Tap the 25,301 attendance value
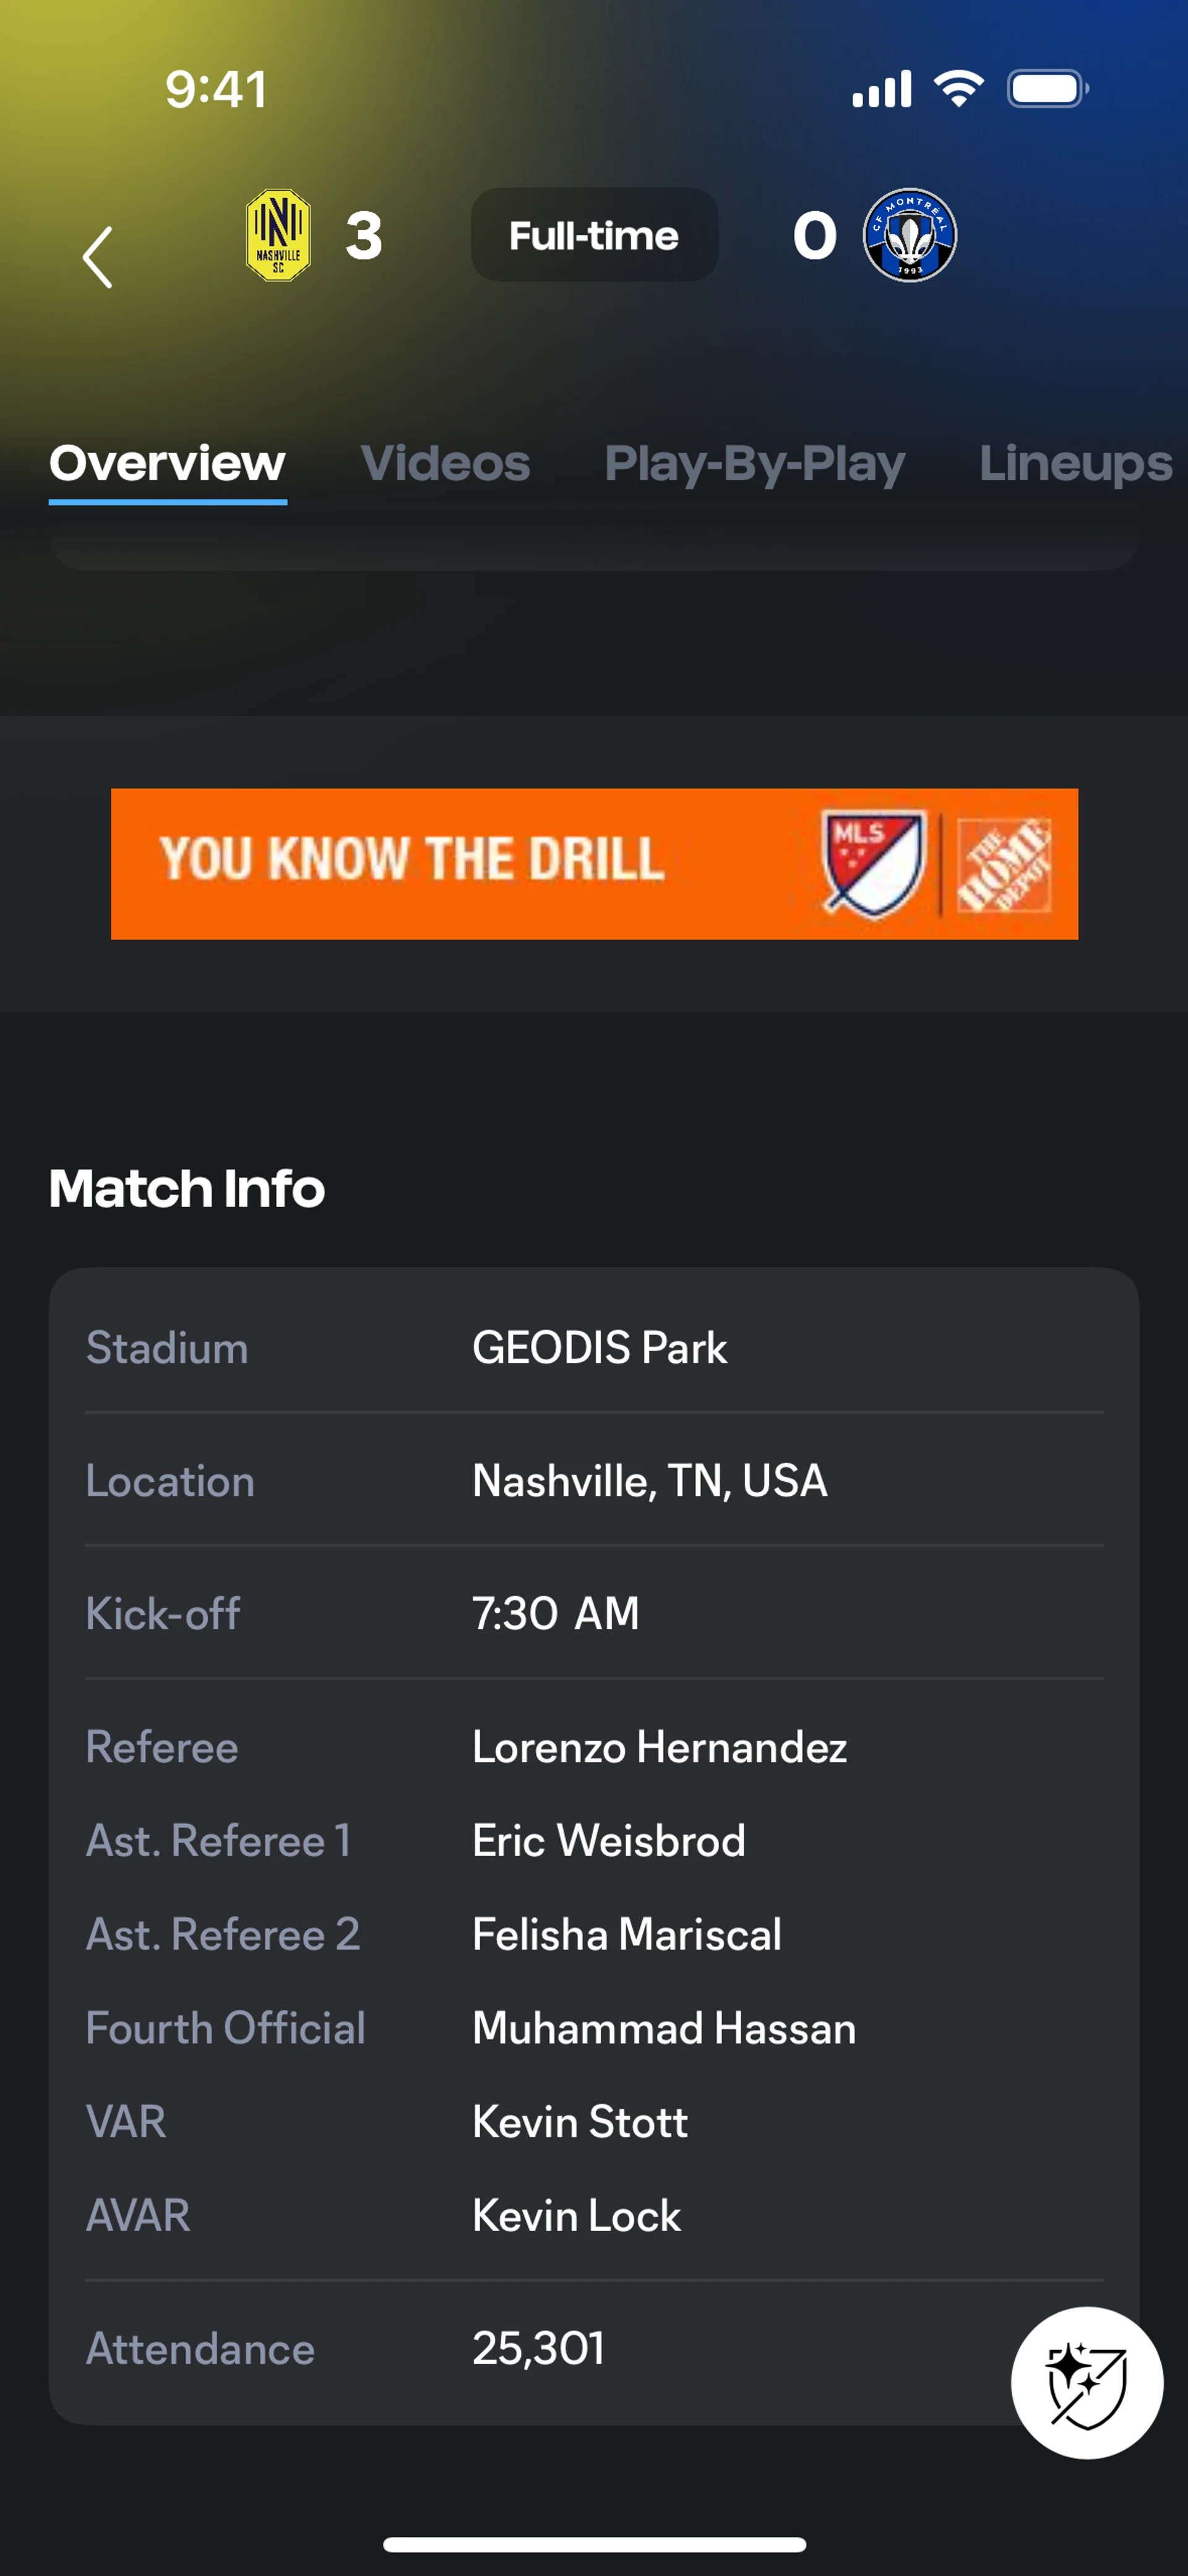1188x2576 pixels. 538,2348
